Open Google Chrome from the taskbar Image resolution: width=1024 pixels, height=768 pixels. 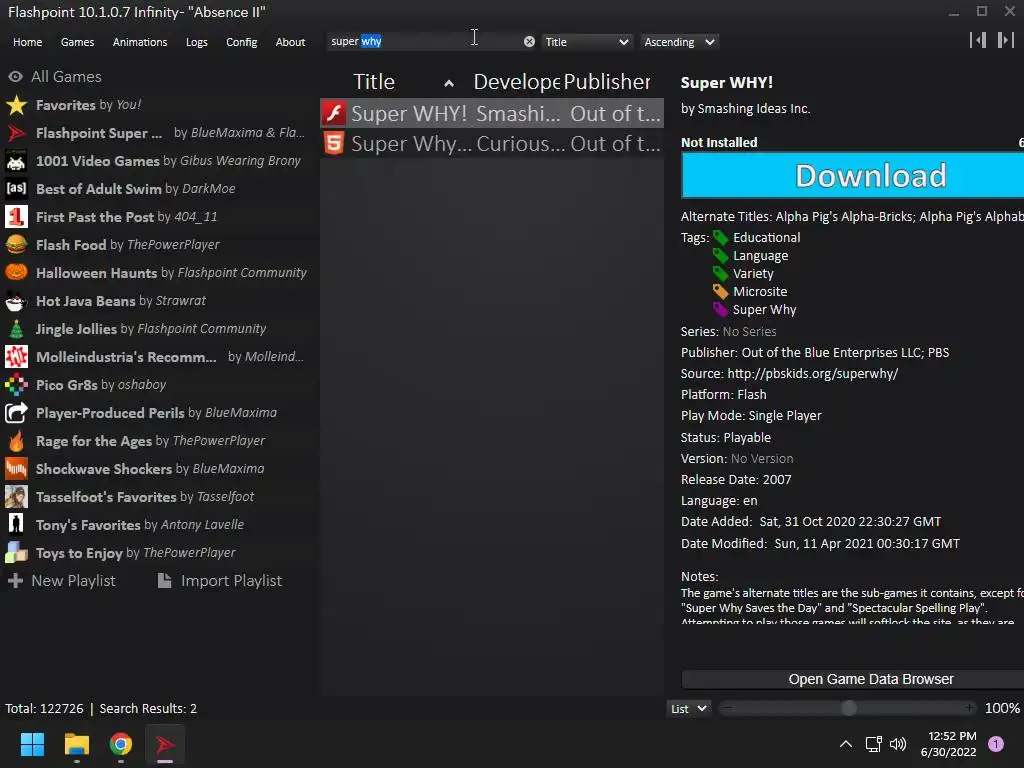(121, 744)
